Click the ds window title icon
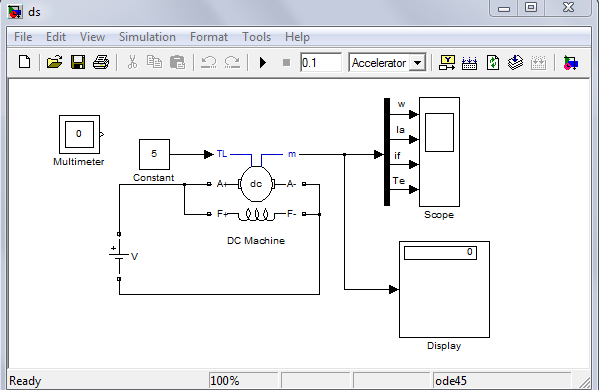The width and height of the screenshot is (599, 390). (x=15, y=12)
